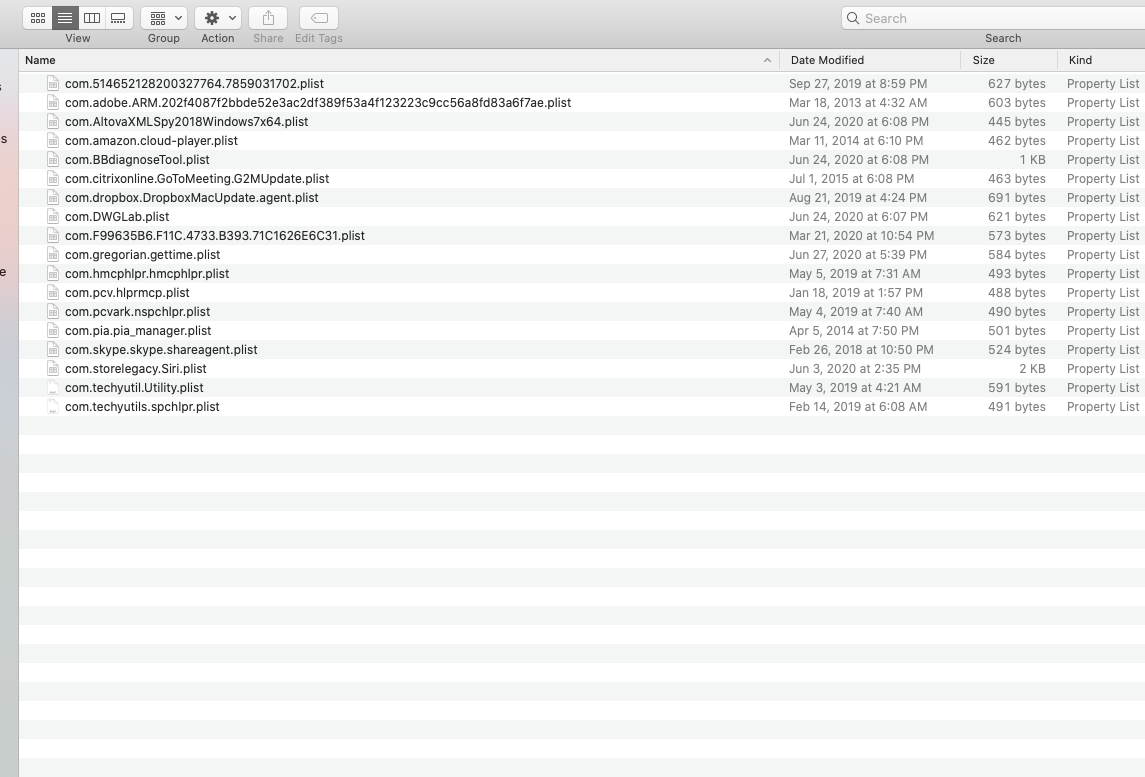
Task: Sort by the Size column header
Action: pos(1009,60)
